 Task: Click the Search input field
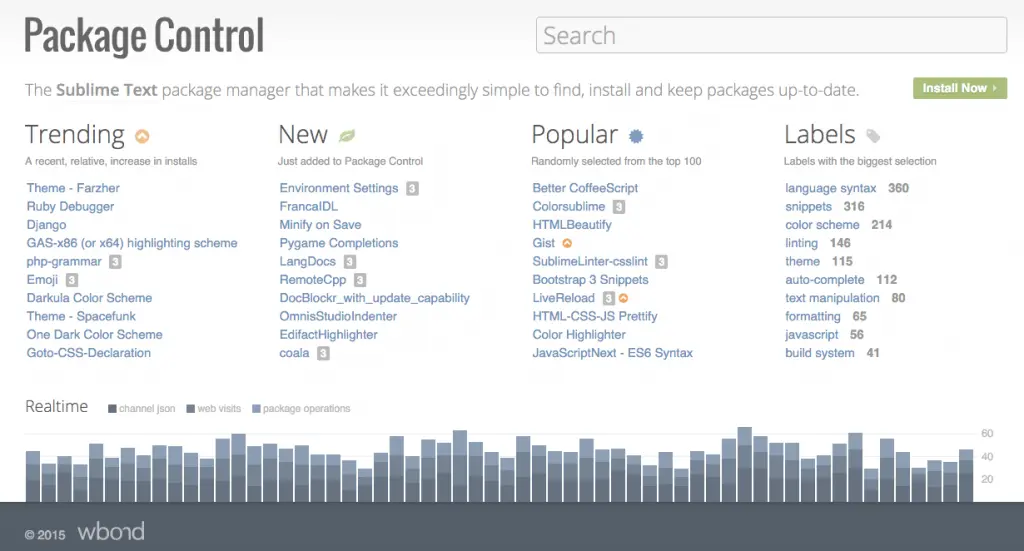[771, 35]
